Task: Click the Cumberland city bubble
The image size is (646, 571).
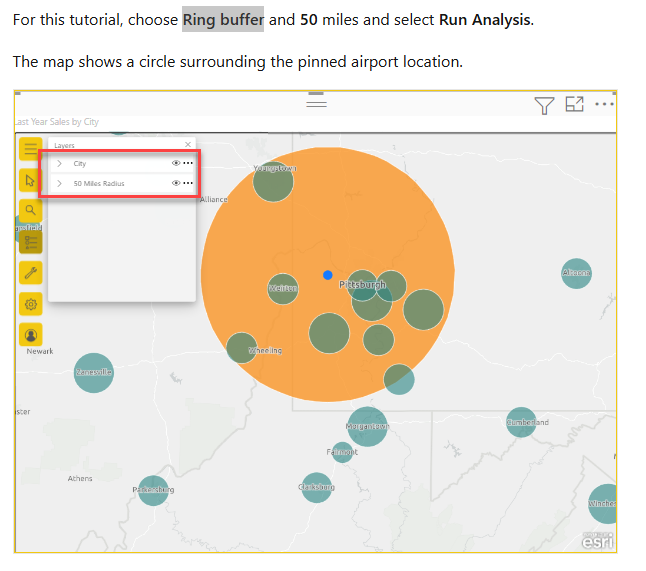Action: 521,422
